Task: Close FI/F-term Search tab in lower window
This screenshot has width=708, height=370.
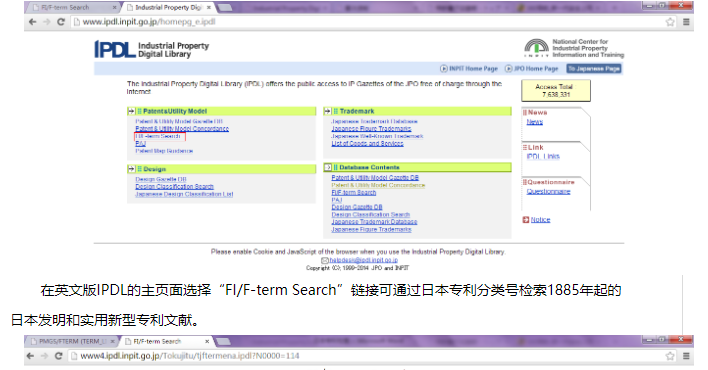Action: pos(207,341)
